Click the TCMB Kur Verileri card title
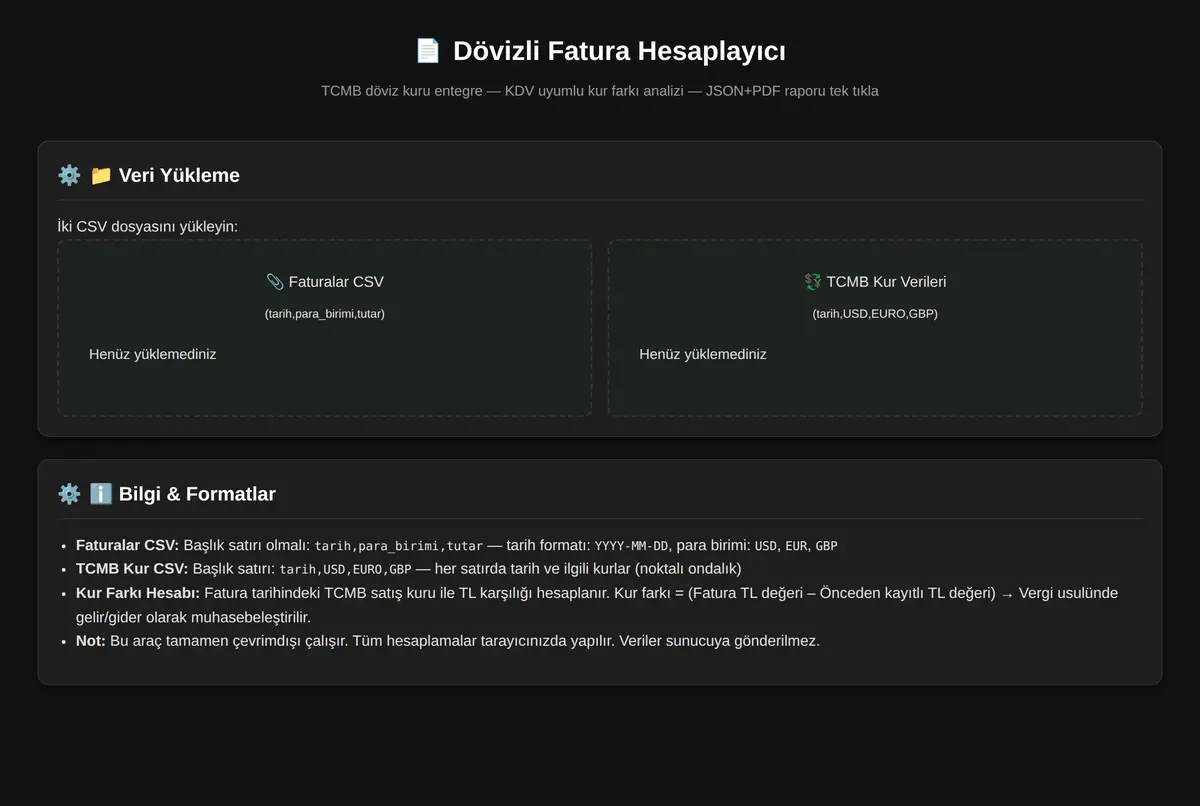 pos(886,282)
